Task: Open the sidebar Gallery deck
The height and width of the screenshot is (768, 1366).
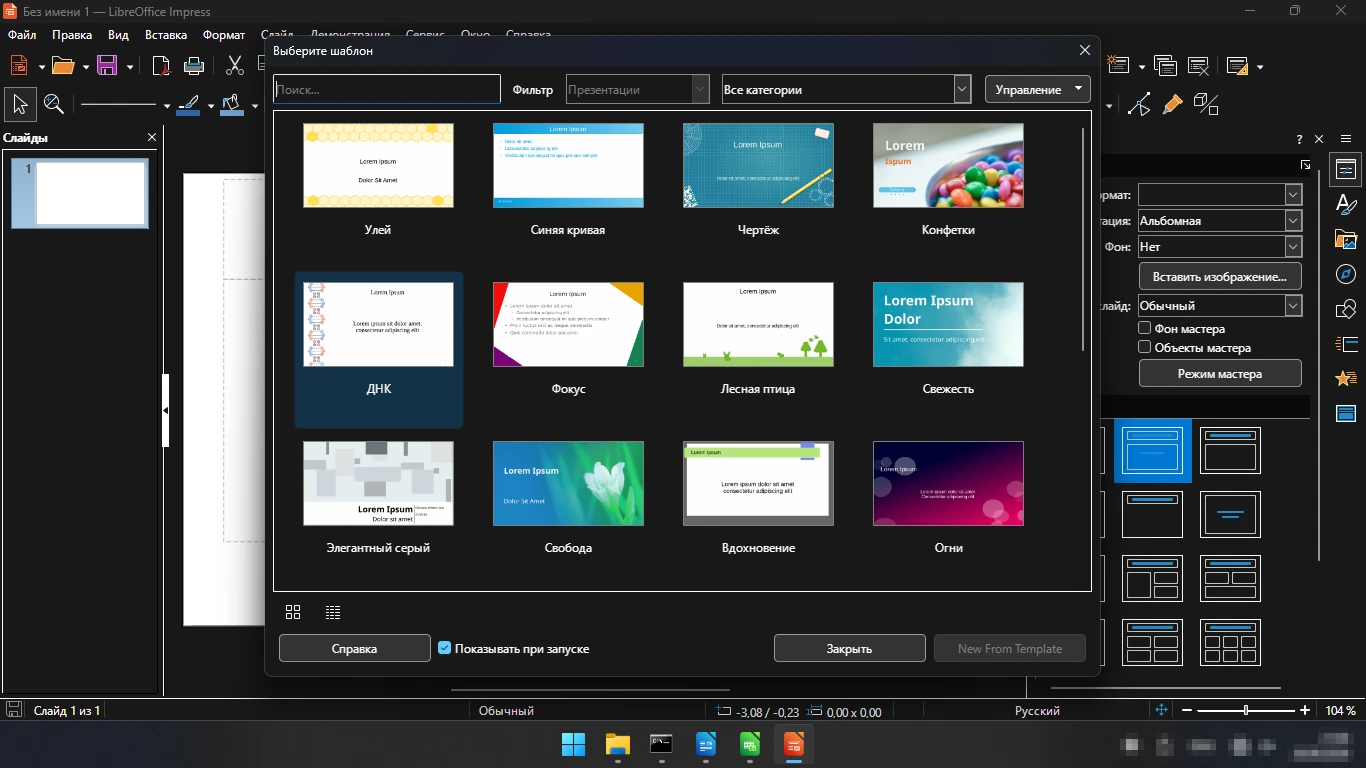Action: click(x=1346, y=240)
